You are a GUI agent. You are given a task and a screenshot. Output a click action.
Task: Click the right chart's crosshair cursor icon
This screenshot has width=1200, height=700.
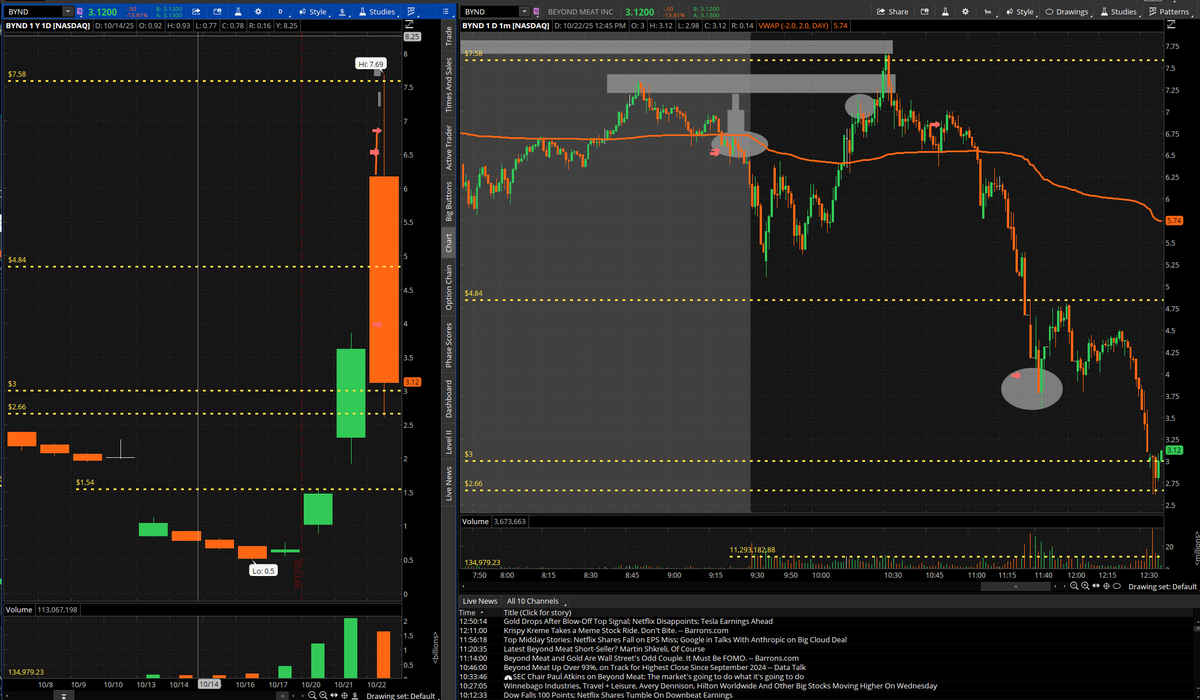[1106, 586]
